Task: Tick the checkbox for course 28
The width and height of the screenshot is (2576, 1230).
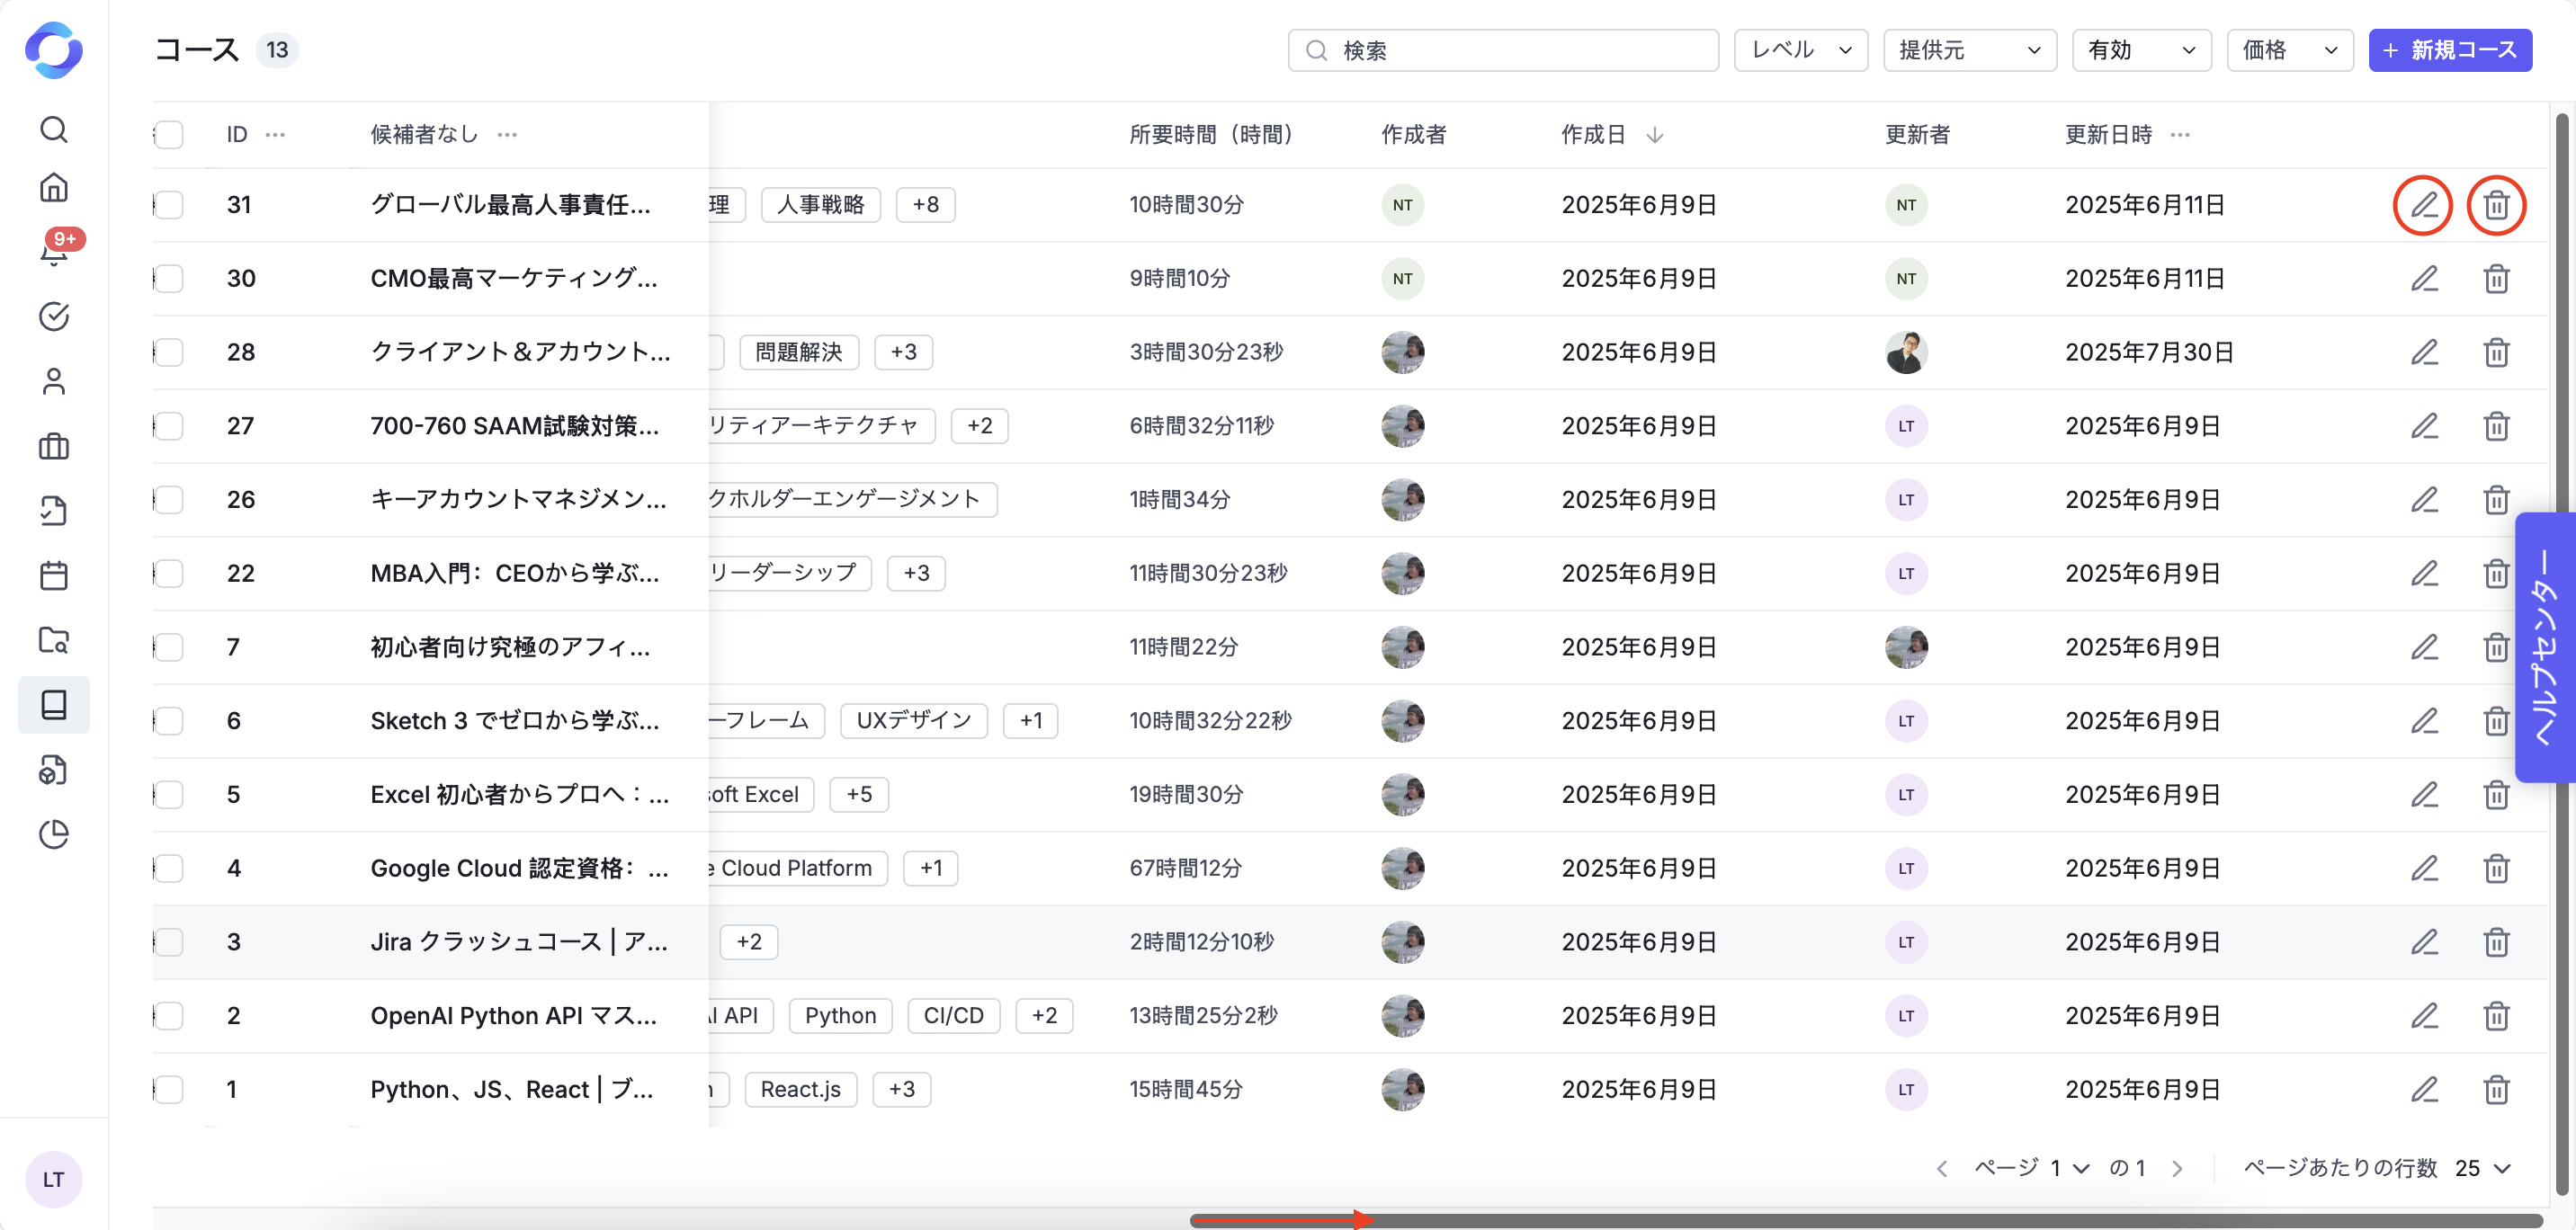Action: (170, 352)
